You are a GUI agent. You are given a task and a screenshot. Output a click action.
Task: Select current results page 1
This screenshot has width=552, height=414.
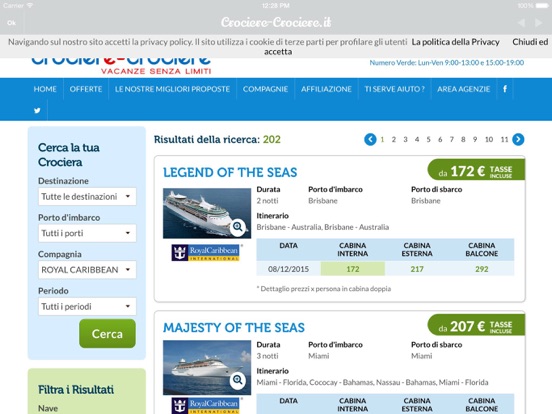[382, 139]
